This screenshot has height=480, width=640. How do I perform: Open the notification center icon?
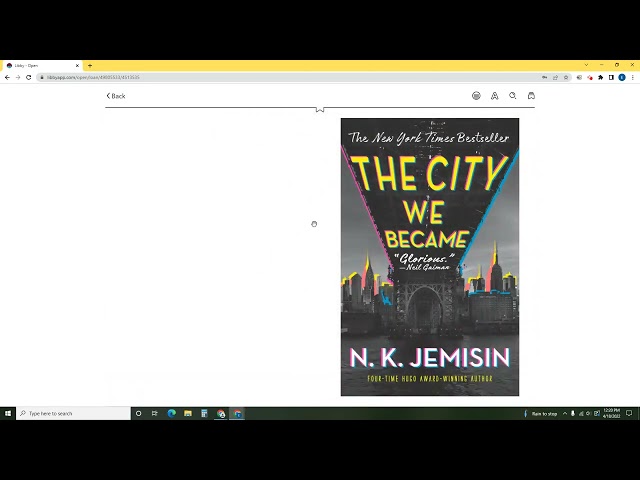(x=629, y=413)
